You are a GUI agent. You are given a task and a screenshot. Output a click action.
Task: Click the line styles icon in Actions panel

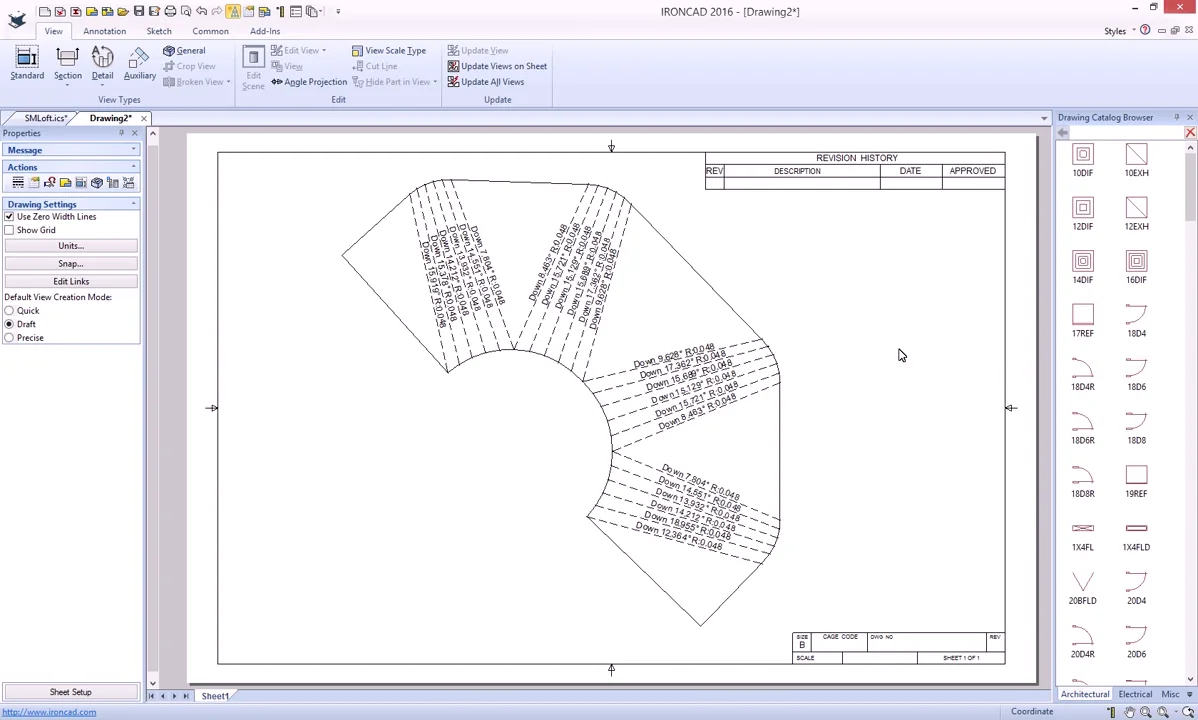18,183
